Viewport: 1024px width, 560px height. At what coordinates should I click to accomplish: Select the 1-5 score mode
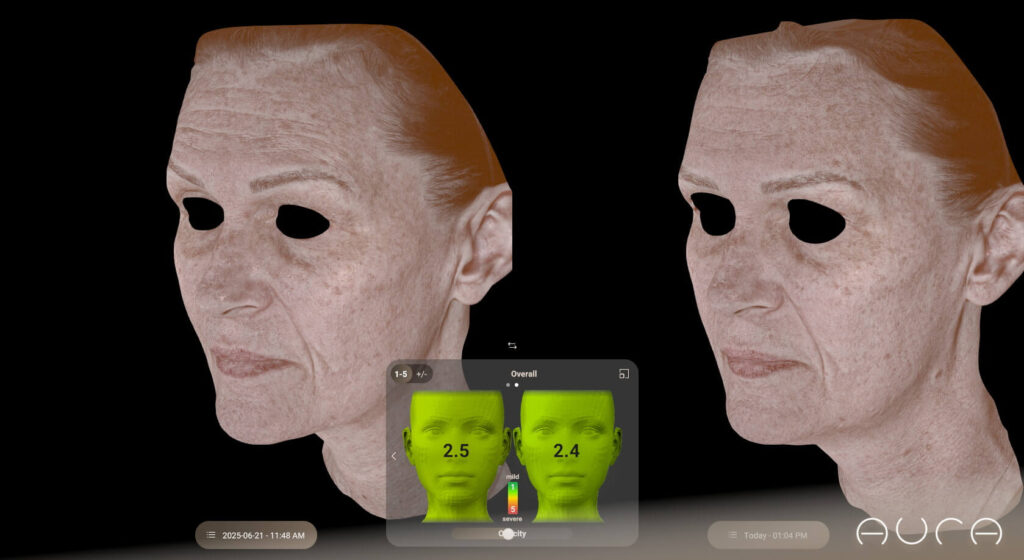click(x=401, y=374)
